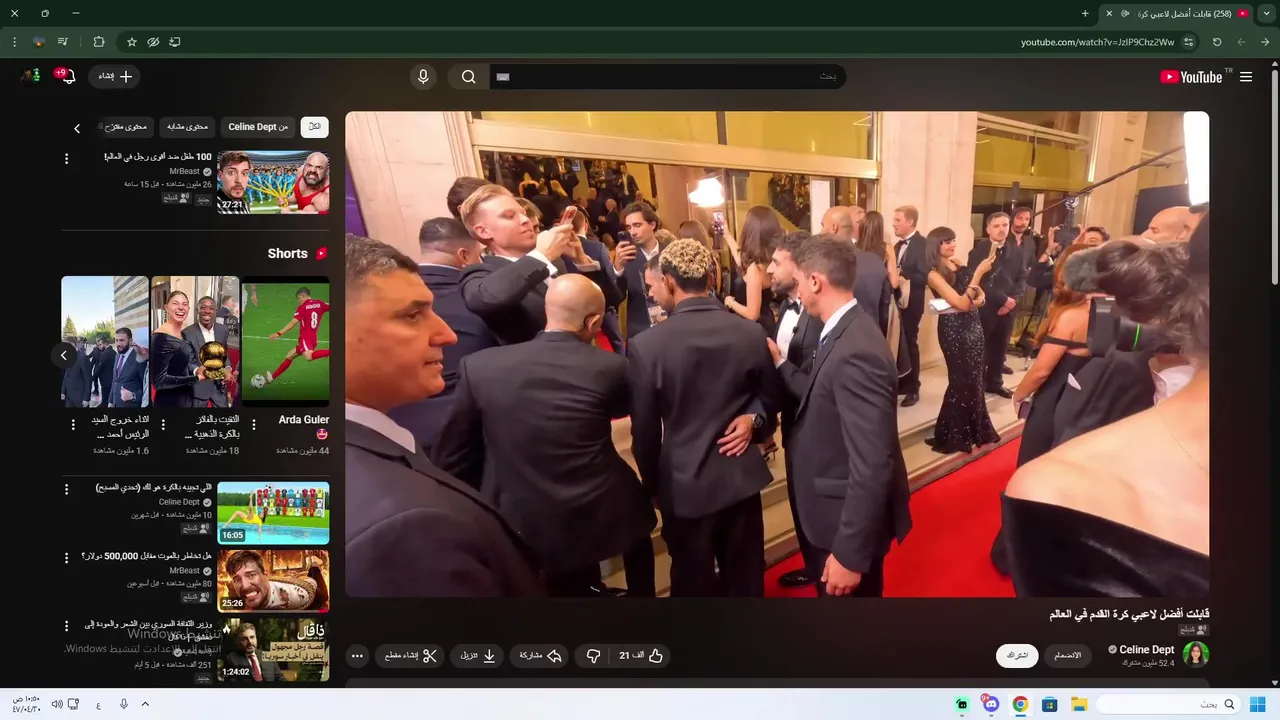Open browser profile avatar
Viewport: 1280px width, 720px height.
[38, 42]
